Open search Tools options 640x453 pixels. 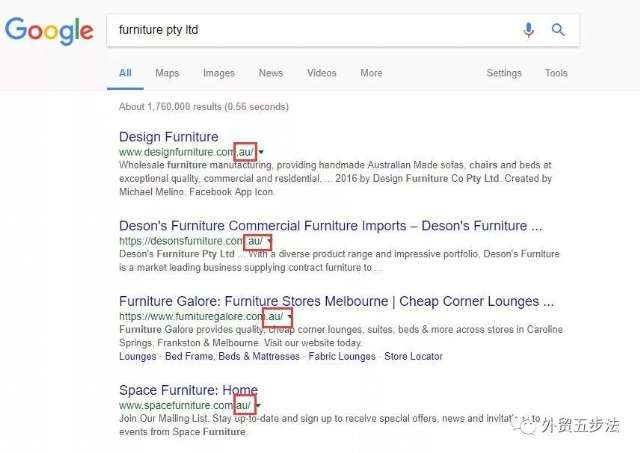tap(556, 73)
